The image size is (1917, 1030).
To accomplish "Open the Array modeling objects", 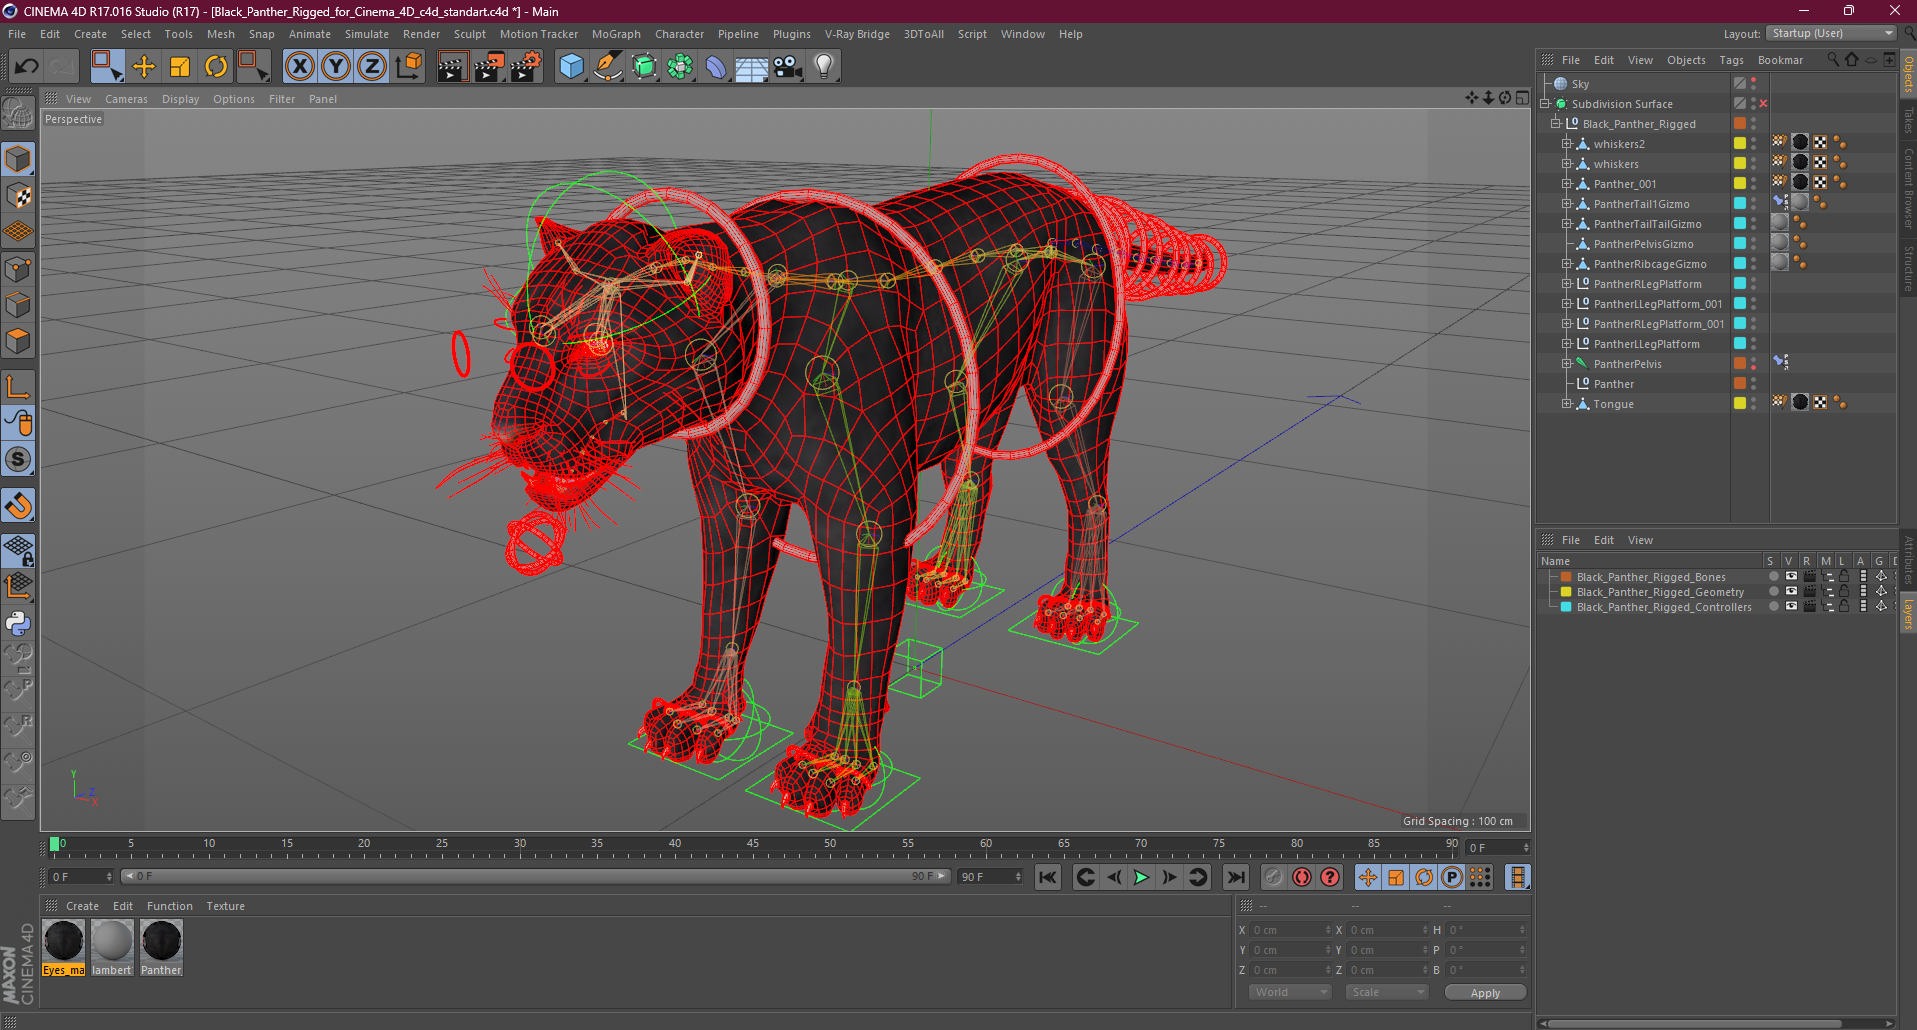I will coord(680,67).
